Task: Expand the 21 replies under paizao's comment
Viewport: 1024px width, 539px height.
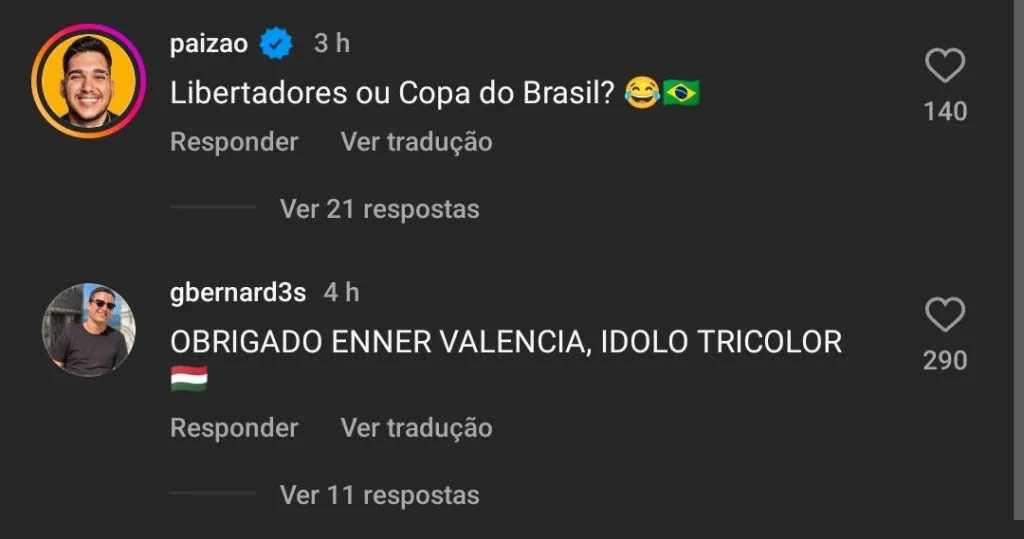Action: click(379, 209)
